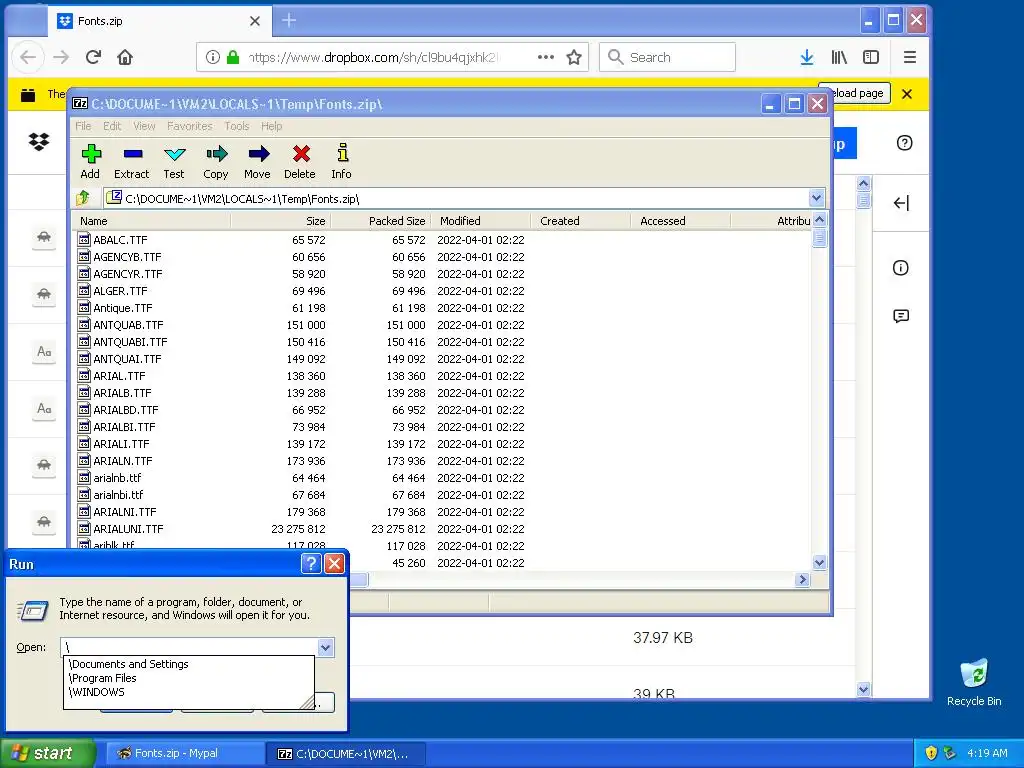
Task: Open Dropbox help question mark icon
Action: pyautogui.click(x=904, y=143)
